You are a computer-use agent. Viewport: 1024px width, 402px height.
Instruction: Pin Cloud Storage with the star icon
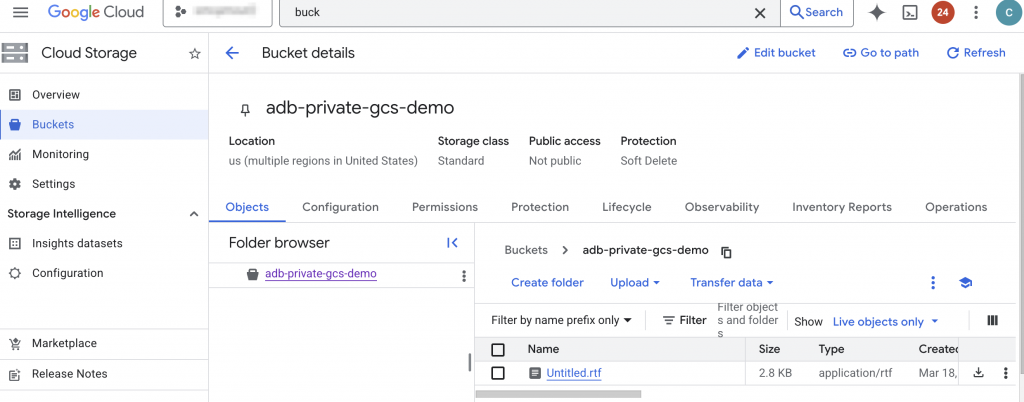pos(195,53)
